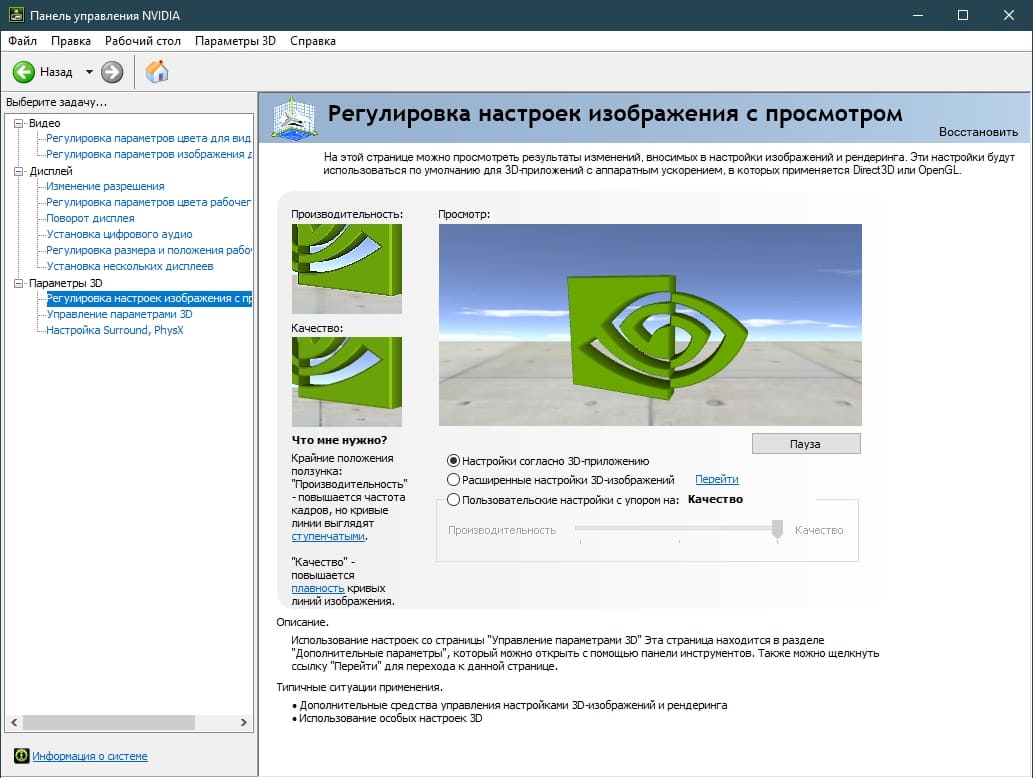Open Регулировка размера и положения рабочего стола
The width and height of the screenshot is (1033, 778).
(x=148, y=250)
